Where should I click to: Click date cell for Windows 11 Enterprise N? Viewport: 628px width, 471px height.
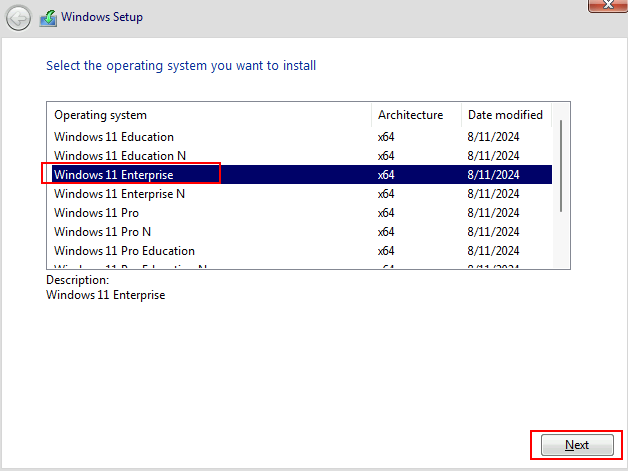(493, 194)
